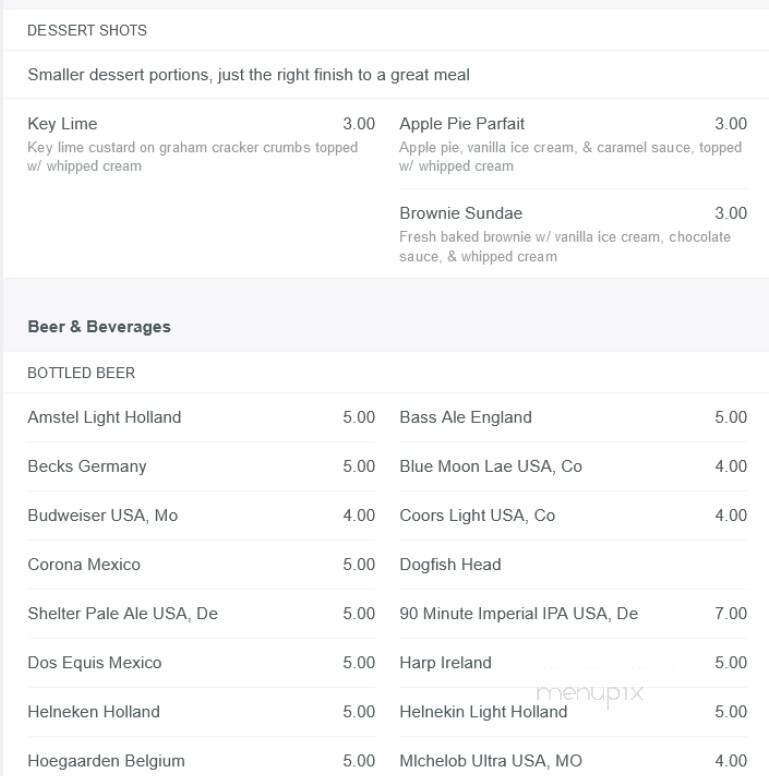Click the Hoegaarden Belgium entry
Viewport: 769px width, 776px height.
106,760
